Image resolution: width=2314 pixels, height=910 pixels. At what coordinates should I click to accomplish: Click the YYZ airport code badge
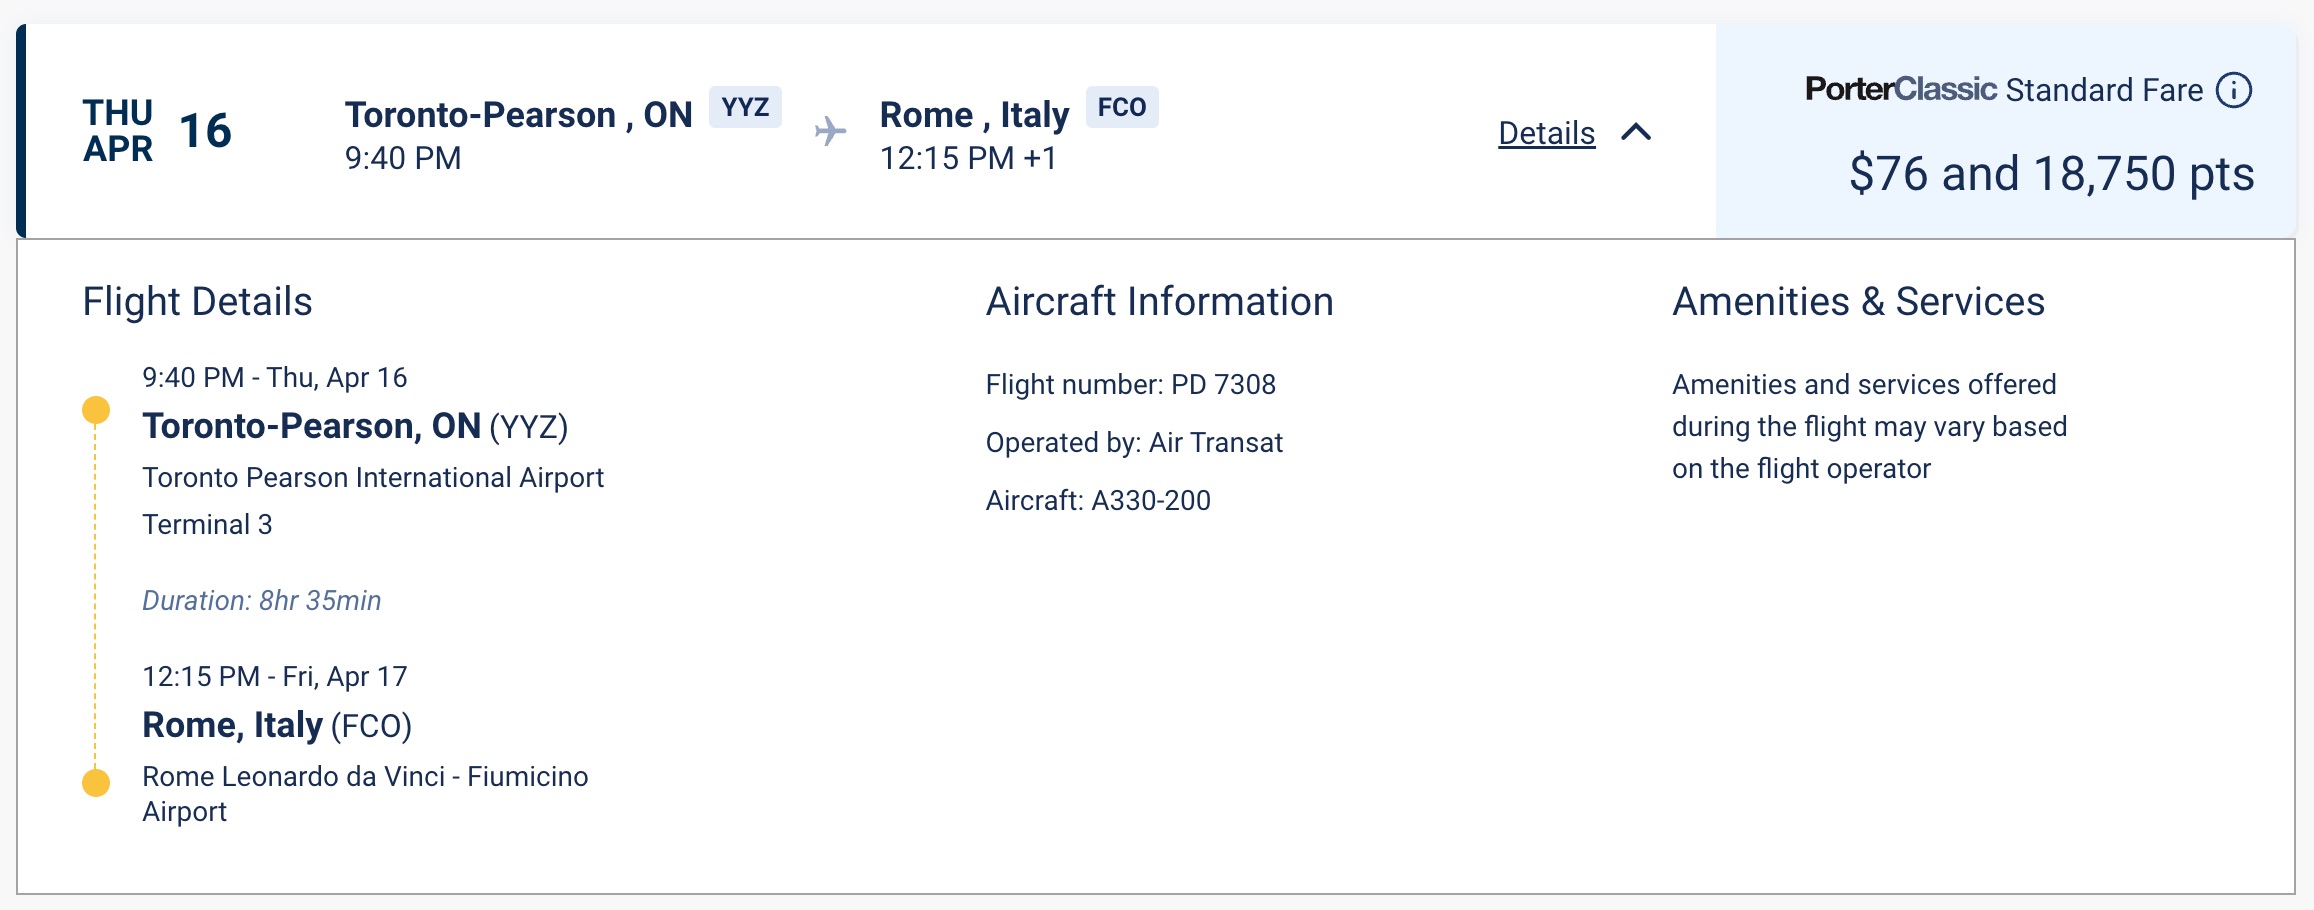point(745,107)
